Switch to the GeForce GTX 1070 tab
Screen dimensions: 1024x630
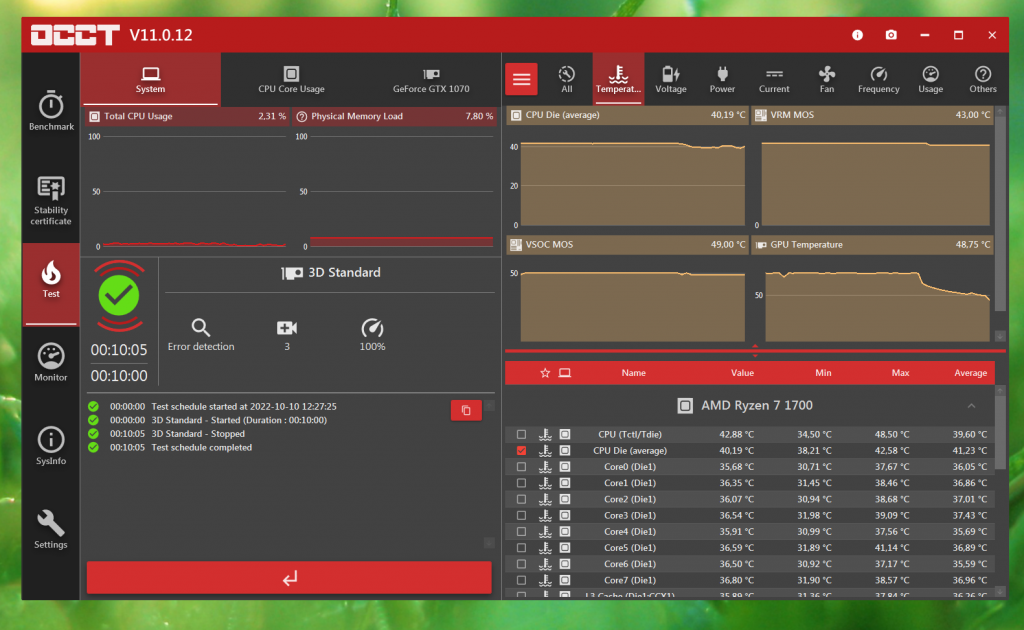(431, 80)
